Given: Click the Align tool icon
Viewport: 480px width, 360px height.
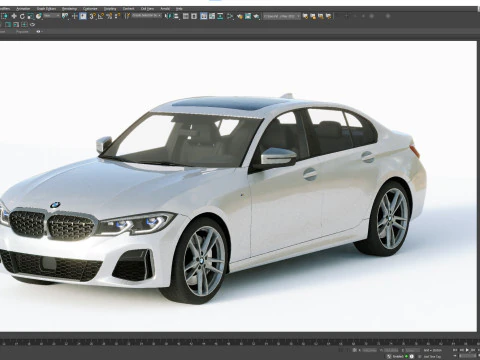Looking at the screenshot, I should [x=176, y=16].
